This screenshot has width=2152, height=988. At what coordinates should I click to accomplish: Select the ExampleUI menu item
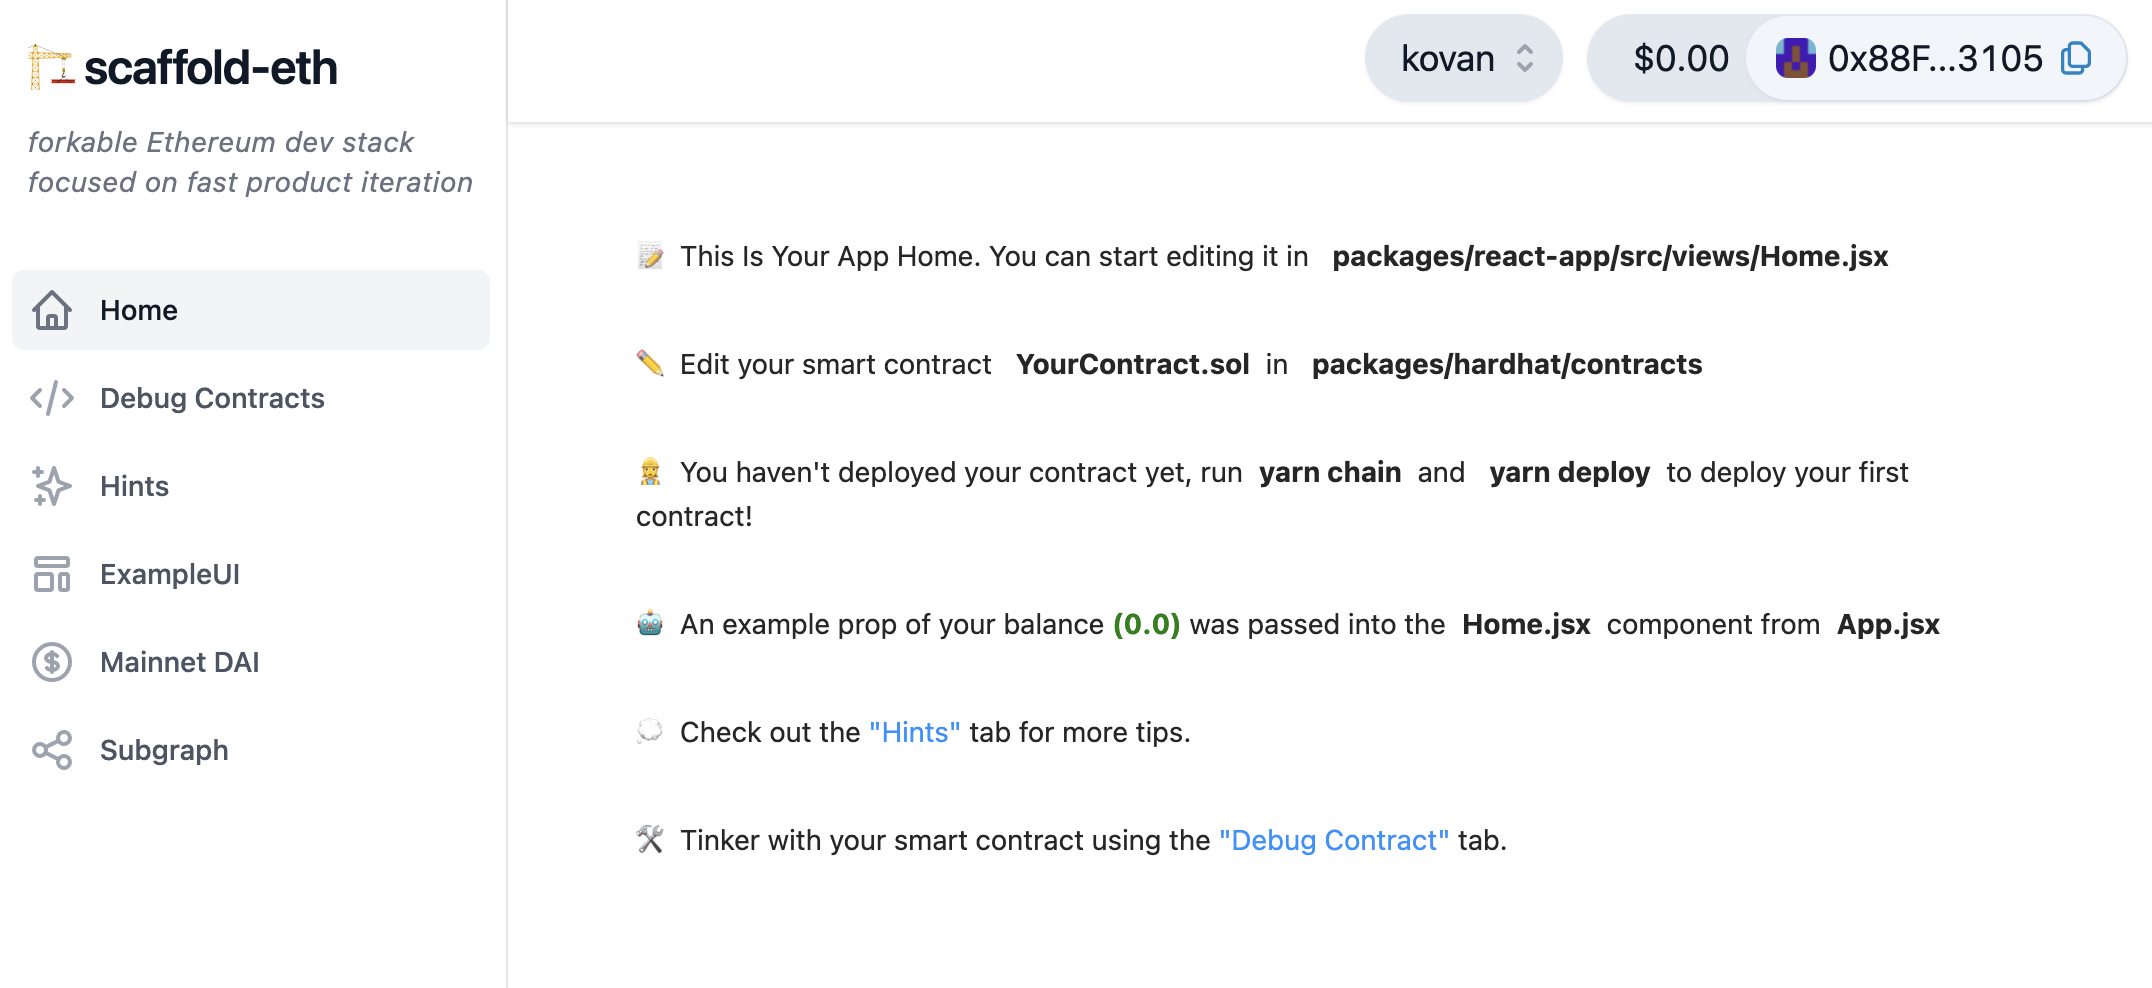(170, 574)
